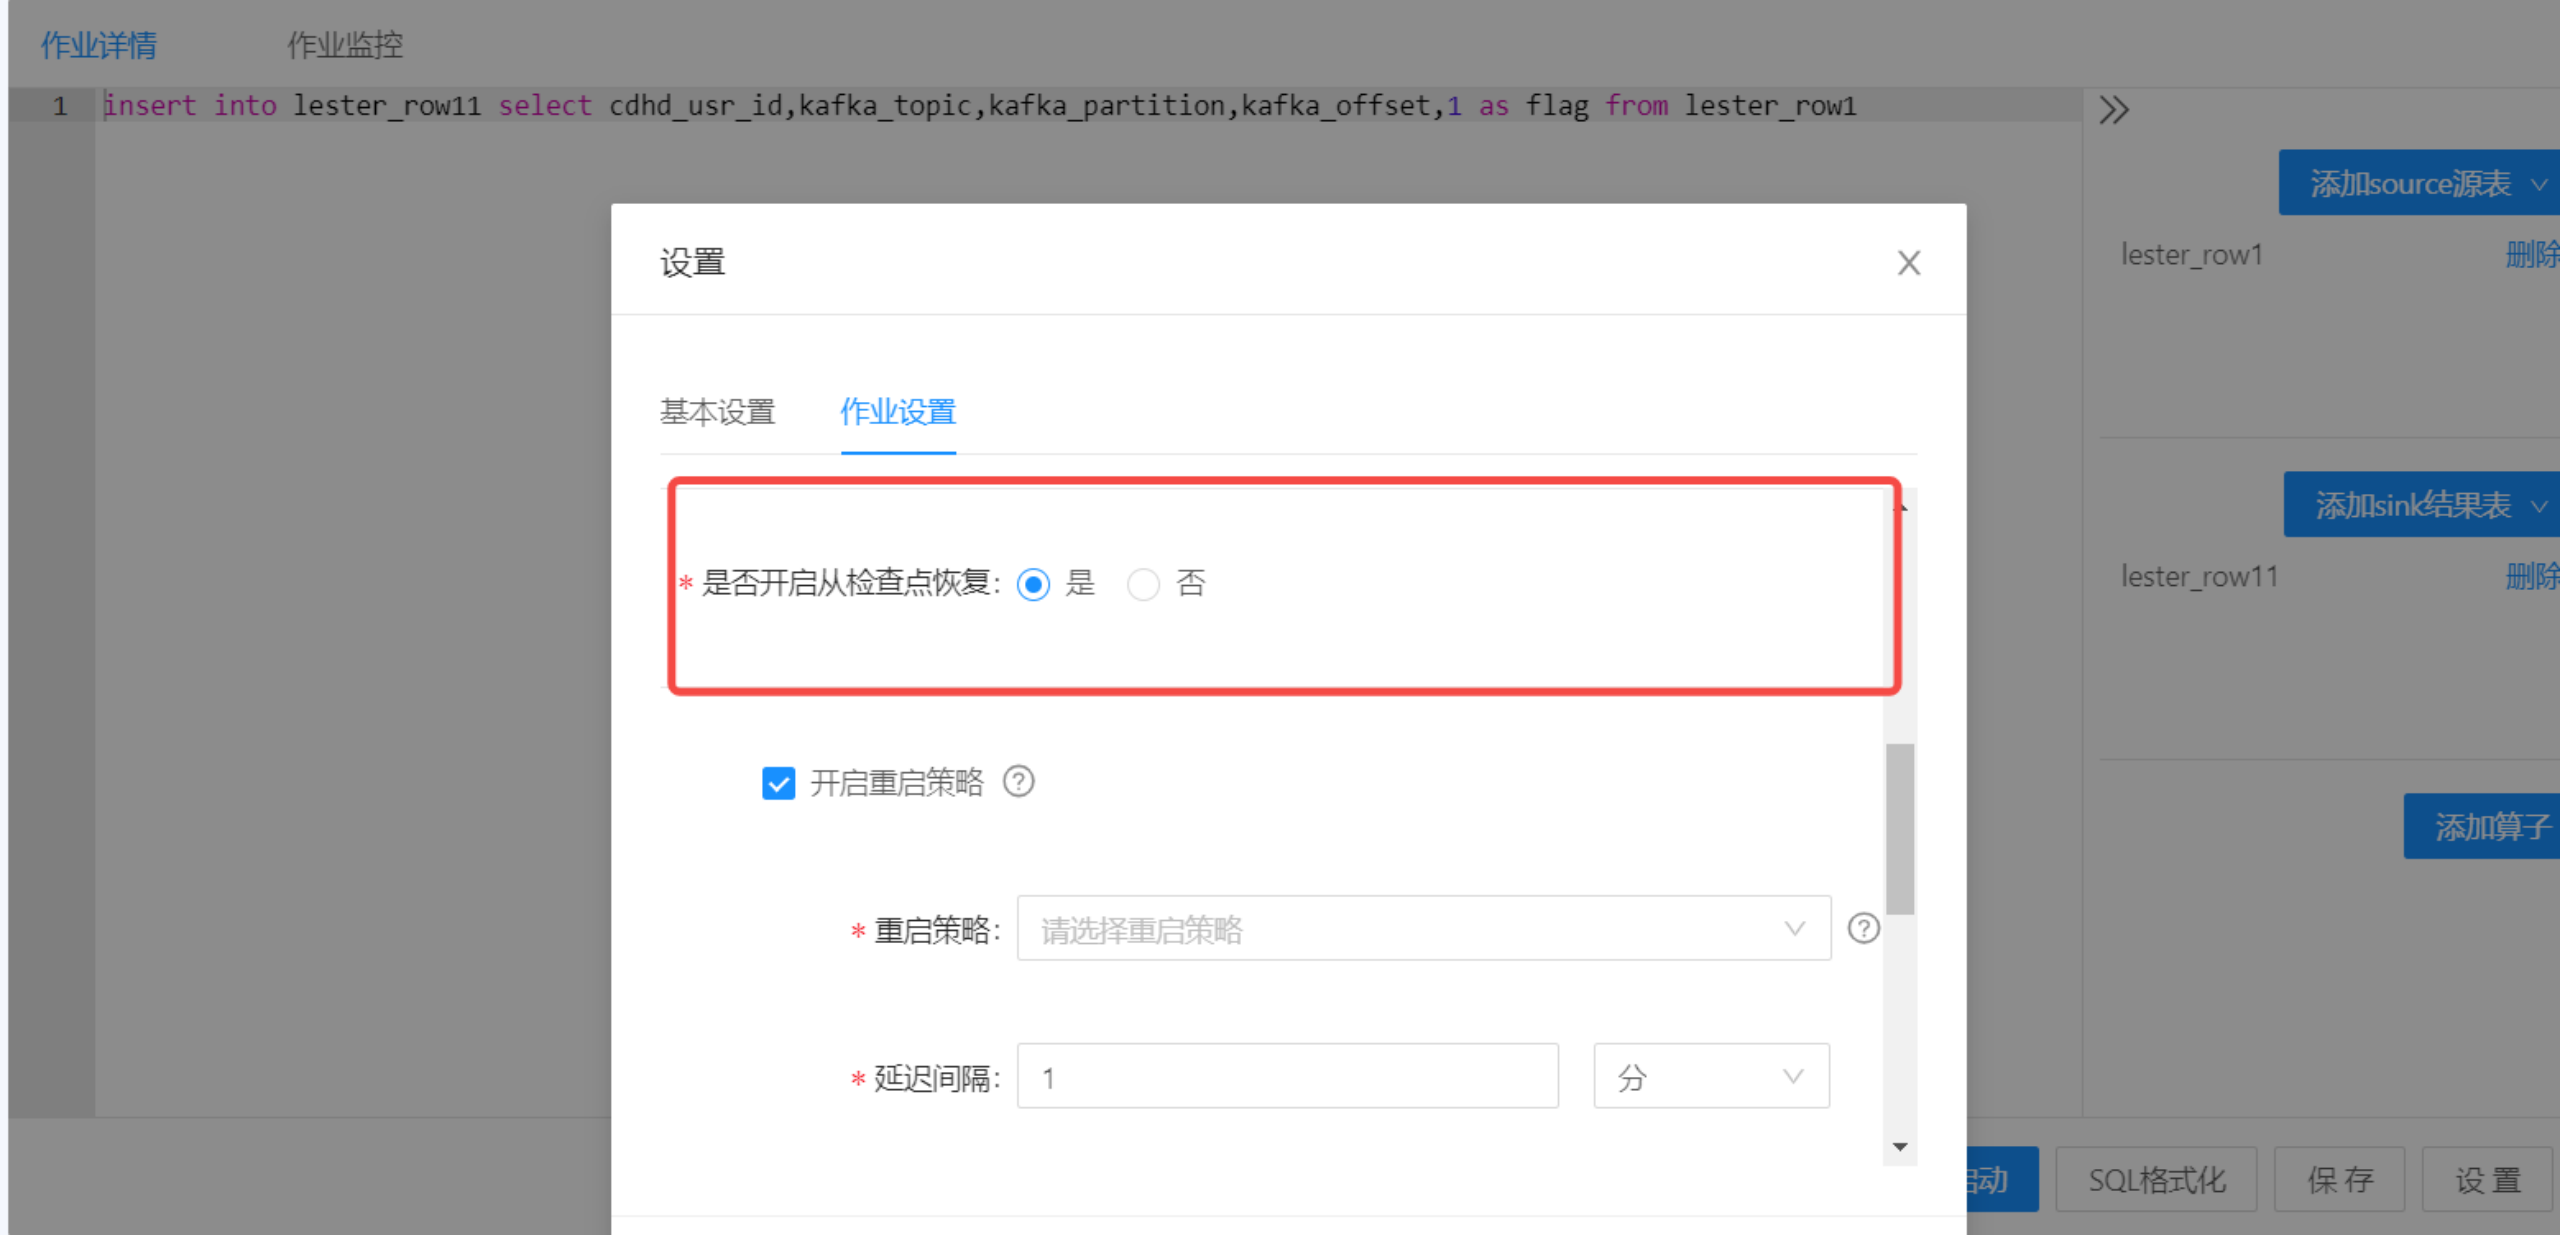
Task: Switch to the 基本设置 tab
Action: tap(717, 412)
